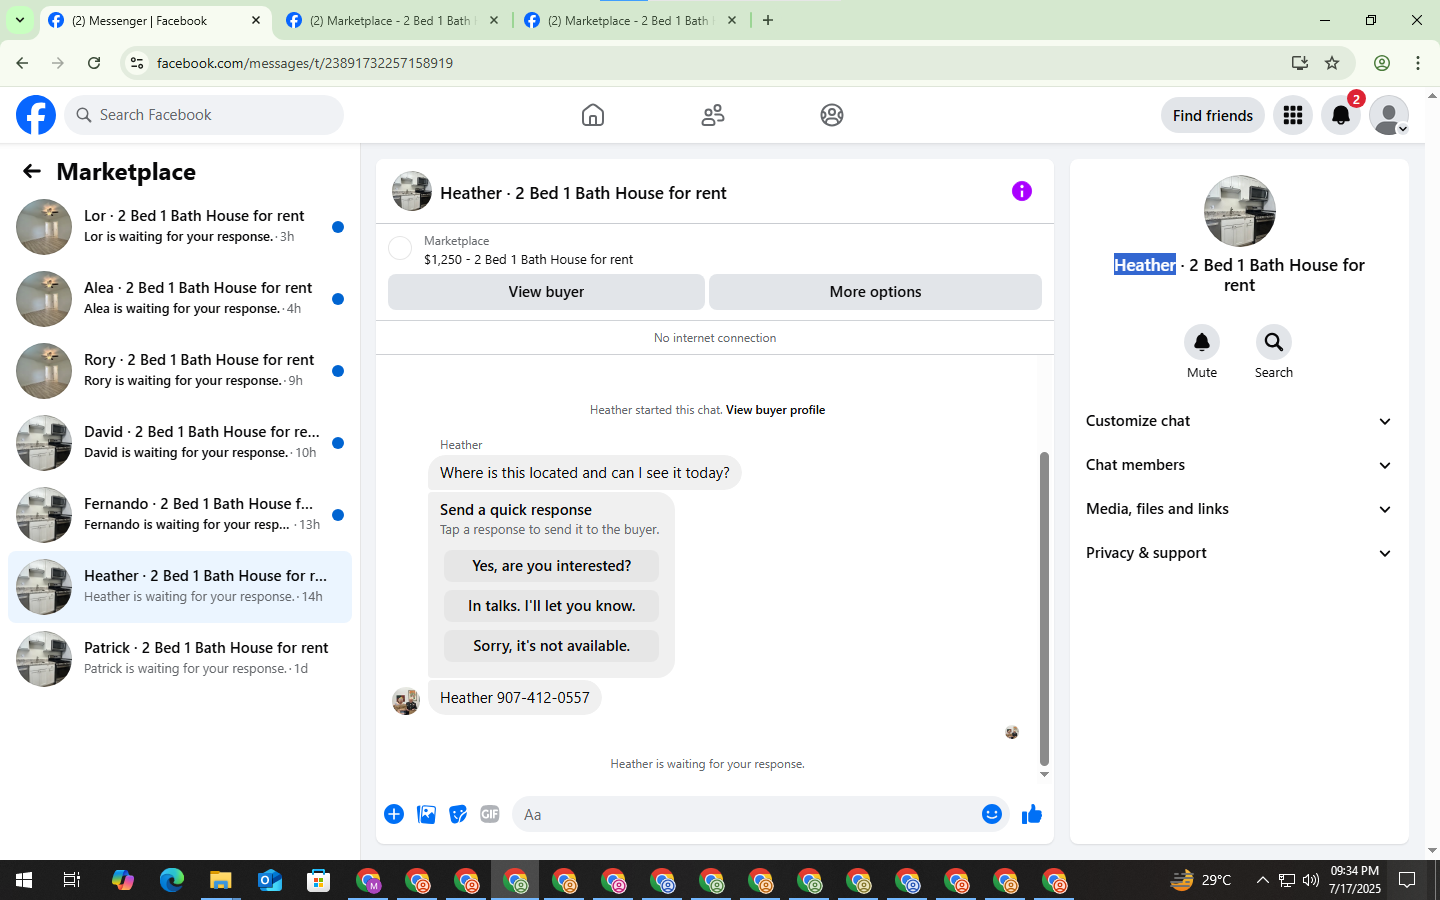Open the Chrome profile icon

click(x=1382, y=63)
